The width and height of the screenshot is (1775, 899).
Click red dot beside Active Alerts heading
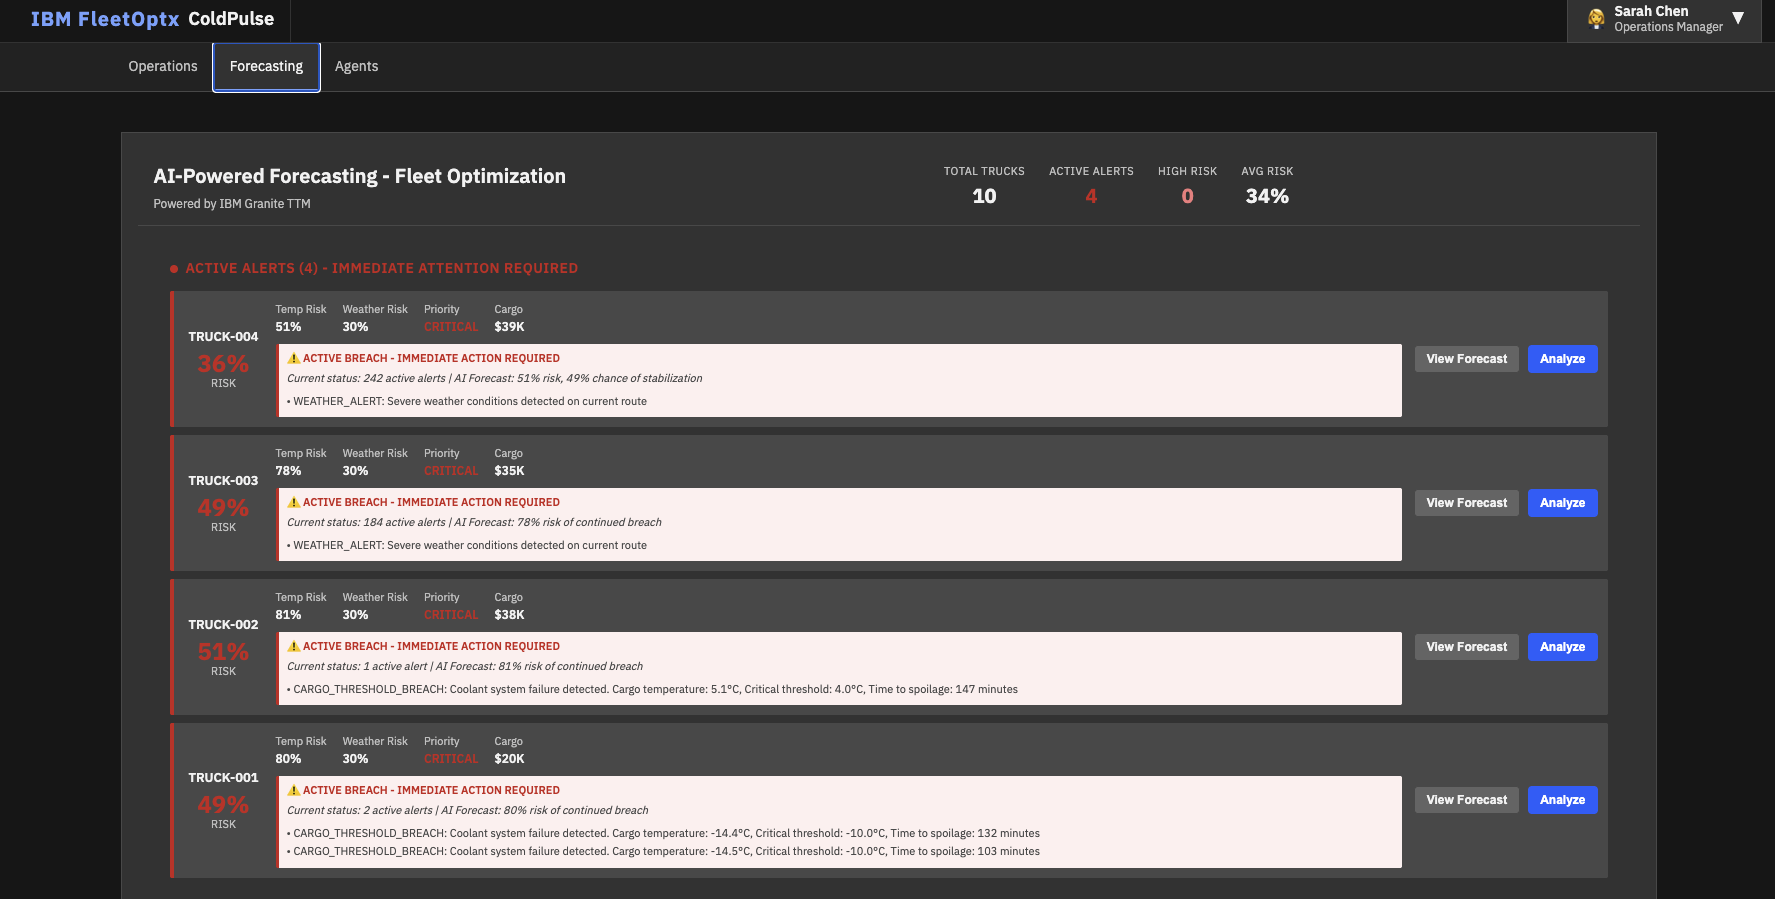pyautogui.click(x=174, y=269)
